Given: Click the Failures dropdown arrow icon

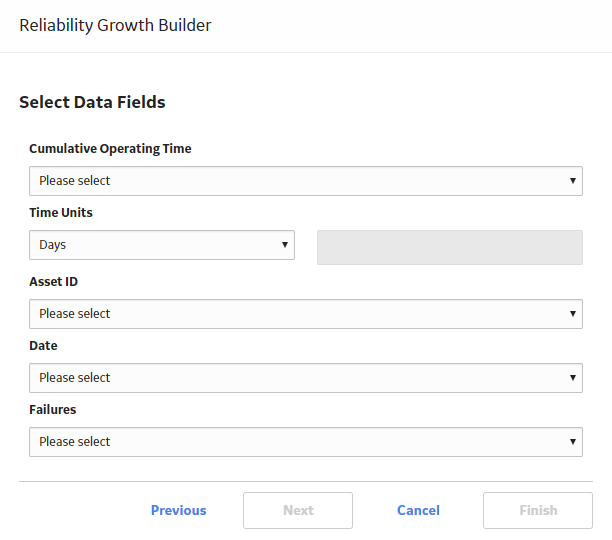Looking at the screenshot, I should tap(573, 442).
